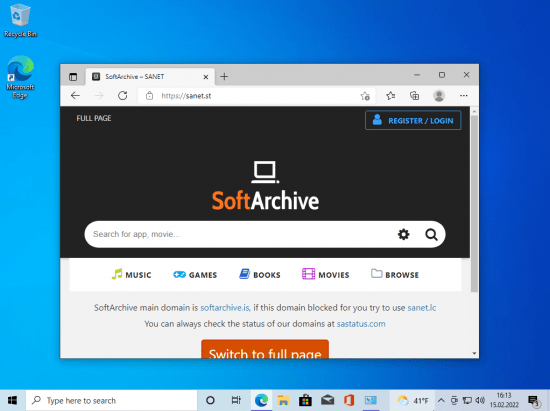Add this page to favorites

pyautogui.click(x=365, y=96)
